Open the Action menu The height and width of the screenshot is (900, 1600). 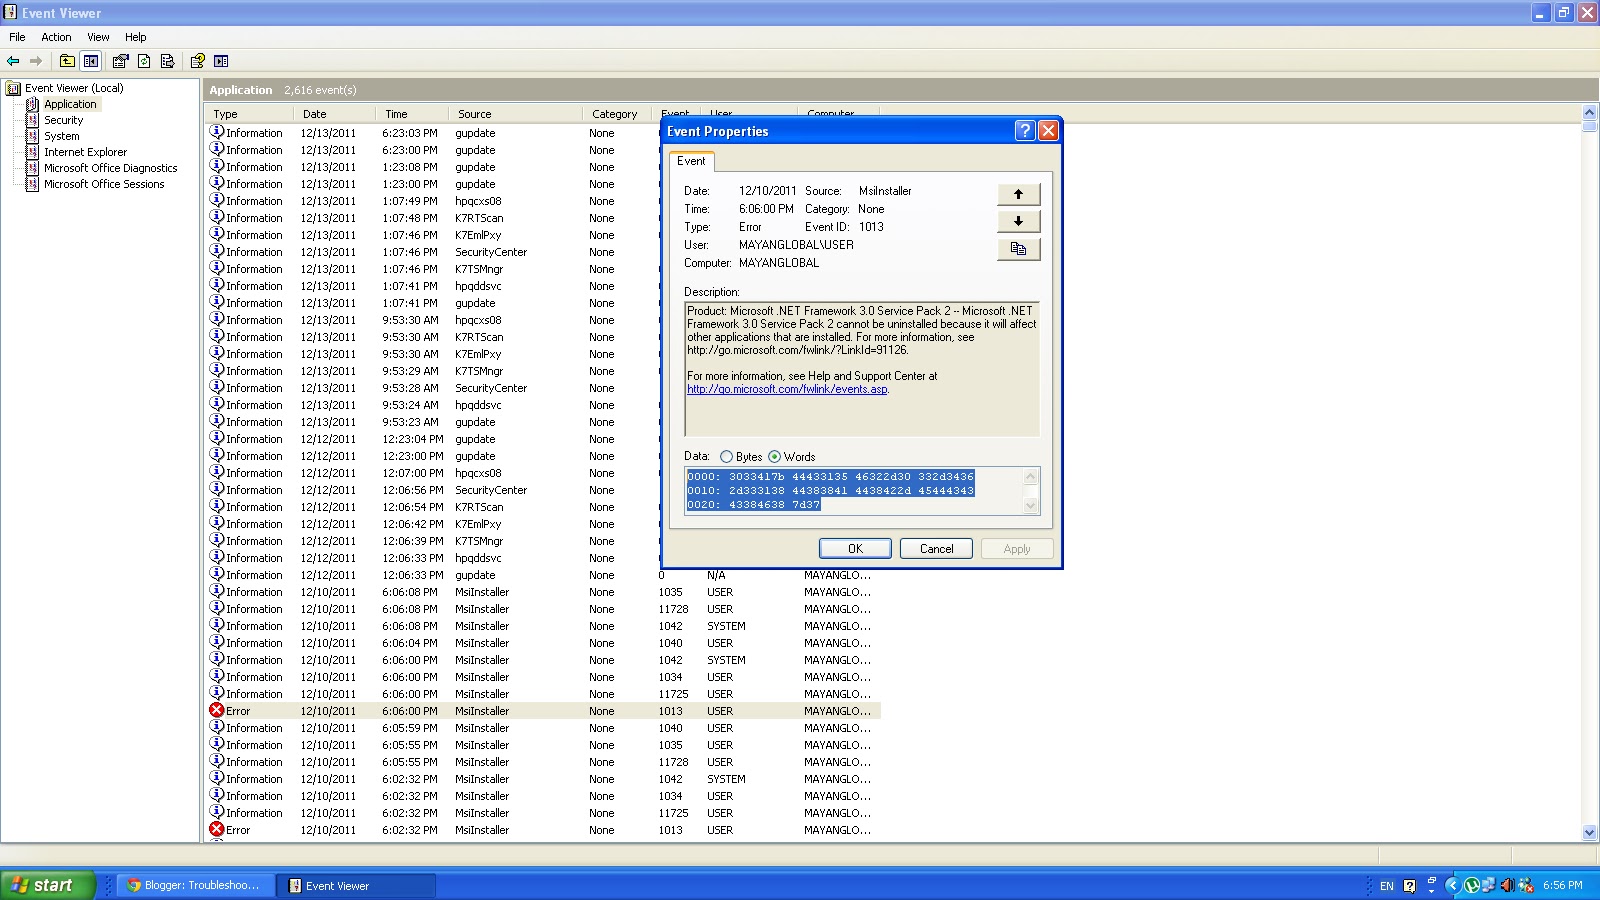click(x=56, y=37)
